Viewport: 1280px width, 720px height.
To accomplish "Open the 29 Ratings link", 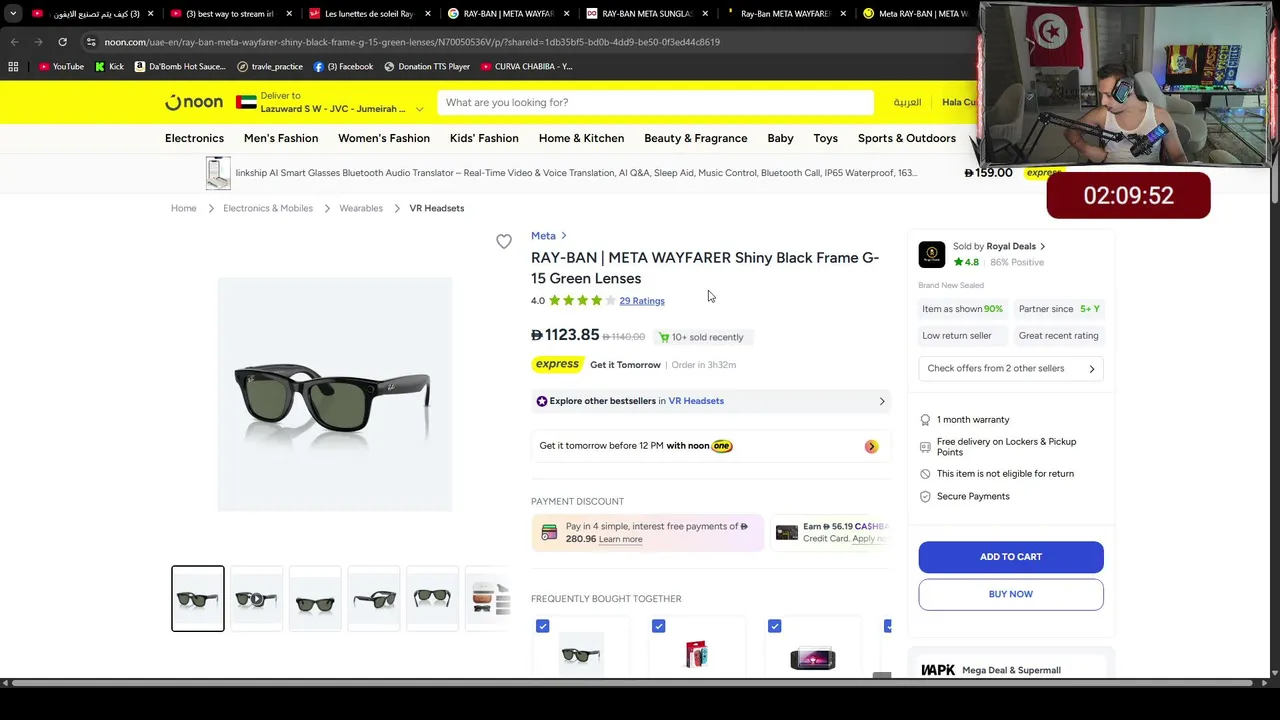I will (x=642, y=301).
